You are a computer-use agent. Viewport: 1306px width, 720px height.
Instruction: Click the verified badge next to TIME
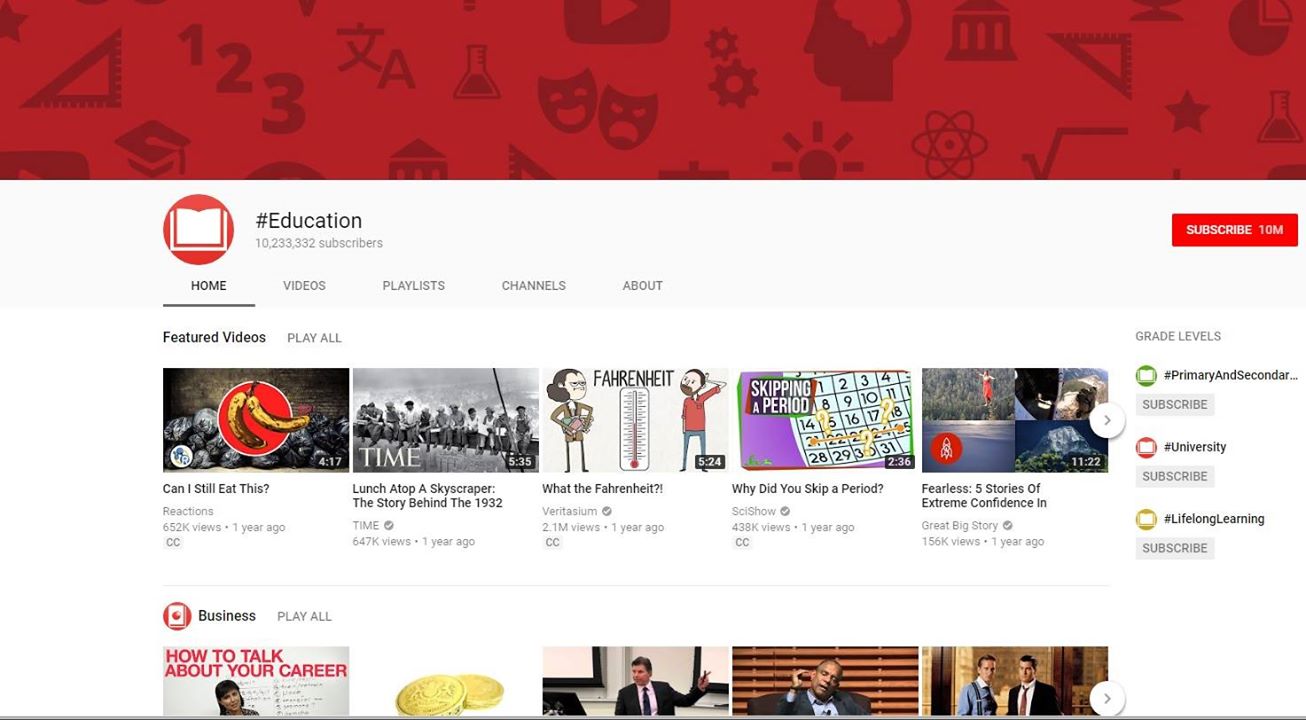coord(389,526)
